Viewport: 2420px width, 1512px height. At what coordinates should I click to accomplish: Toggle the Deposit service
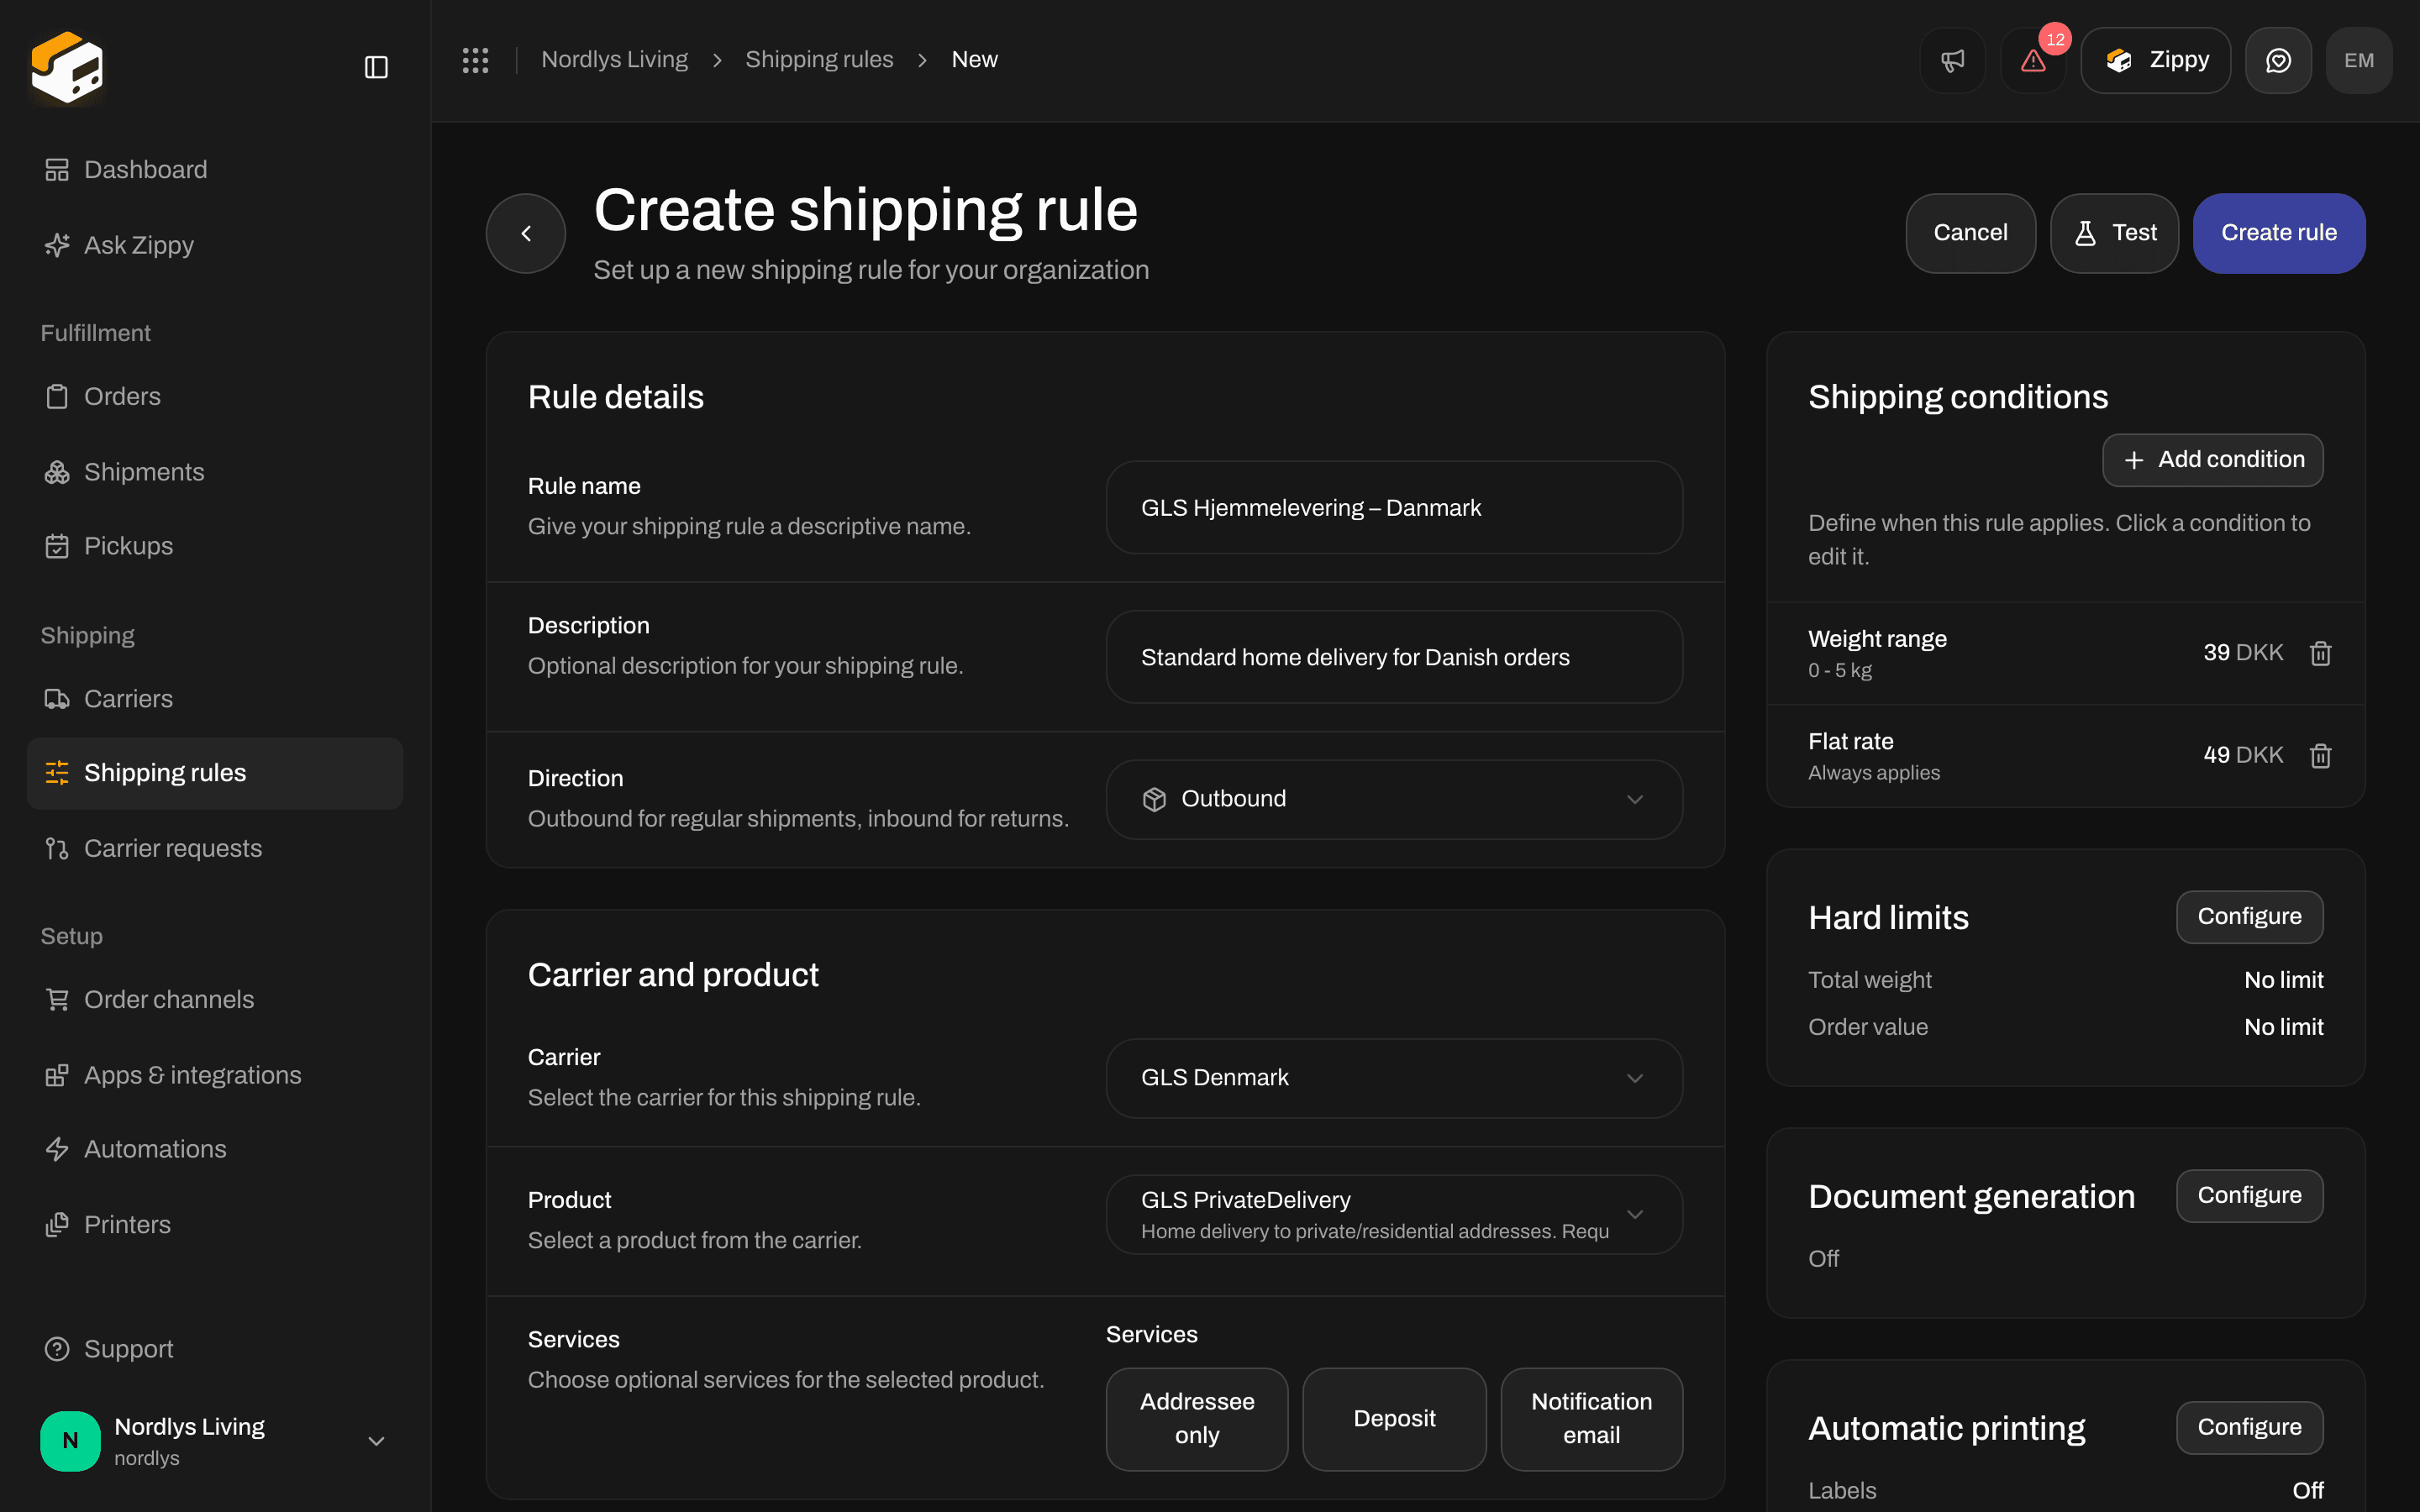click(x=1394, y=1418)
